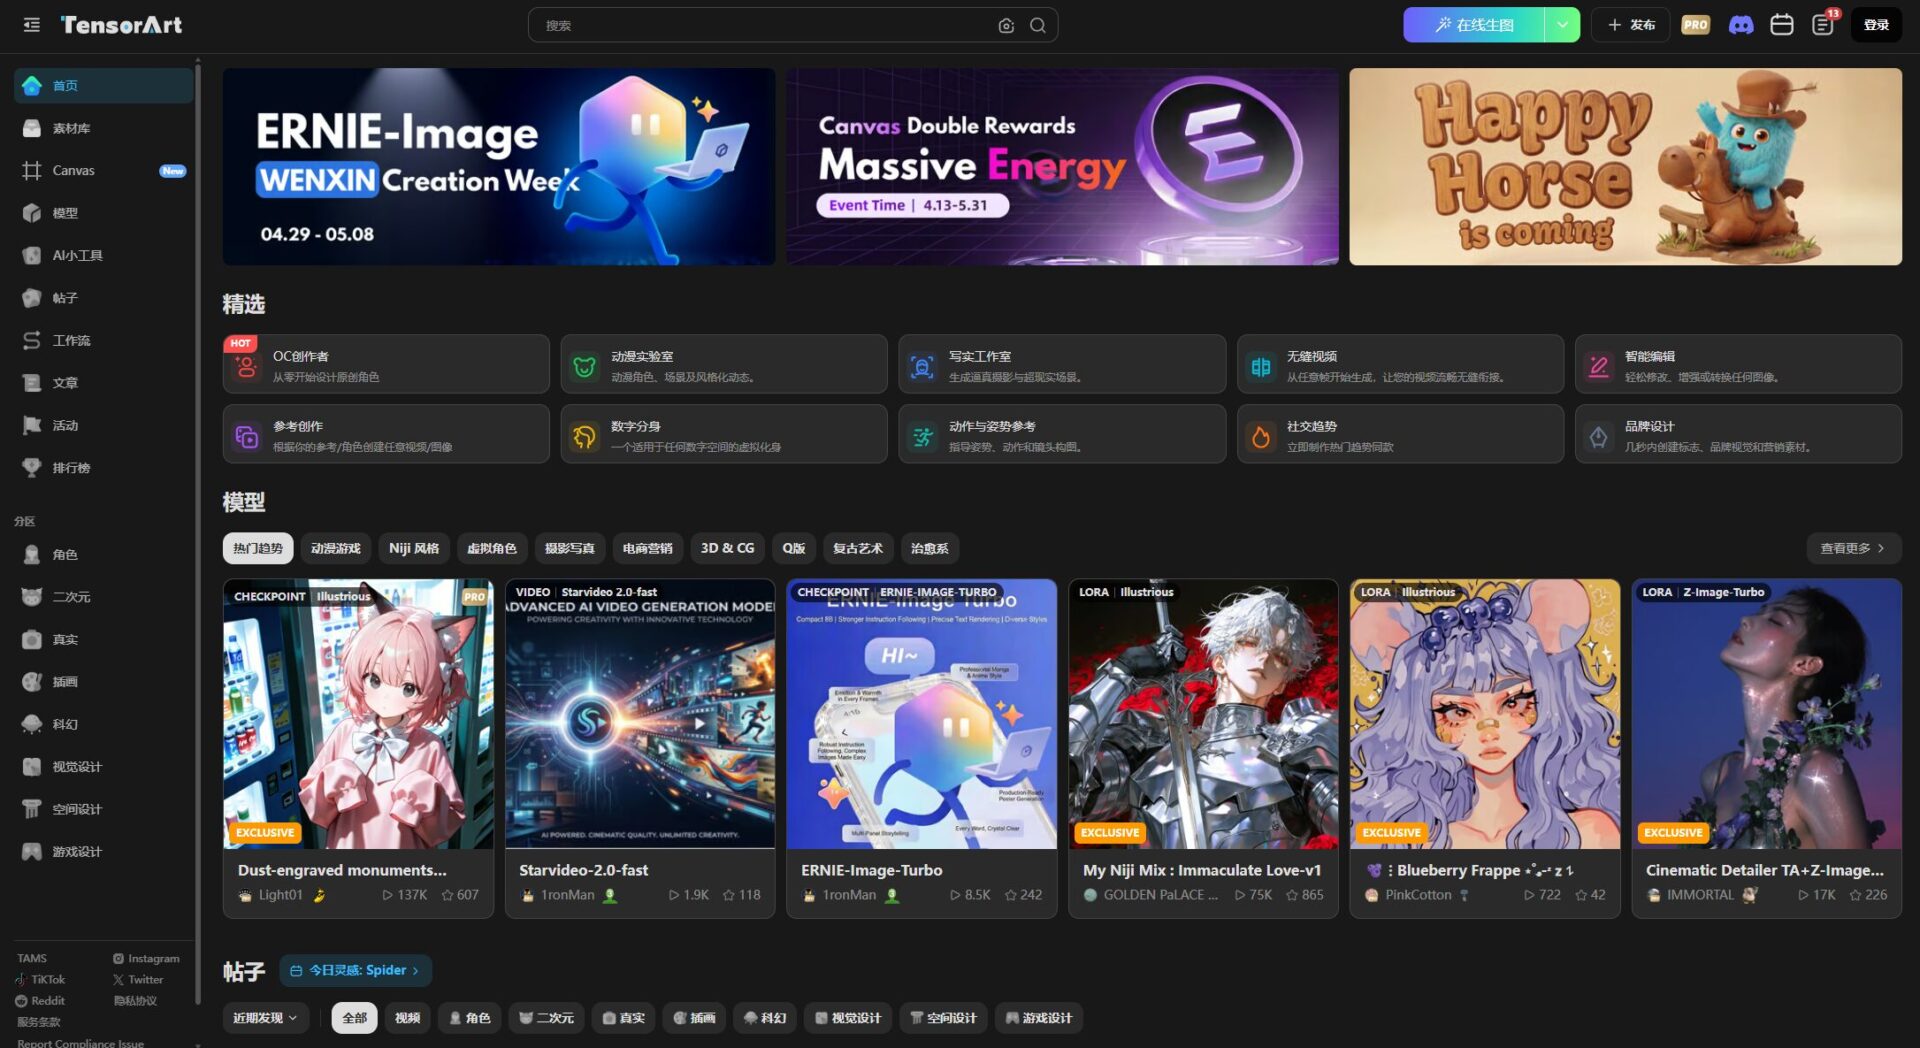Click the 登录 login button
This screenshot has width=1920, height=1048.
click(1876, 25)
